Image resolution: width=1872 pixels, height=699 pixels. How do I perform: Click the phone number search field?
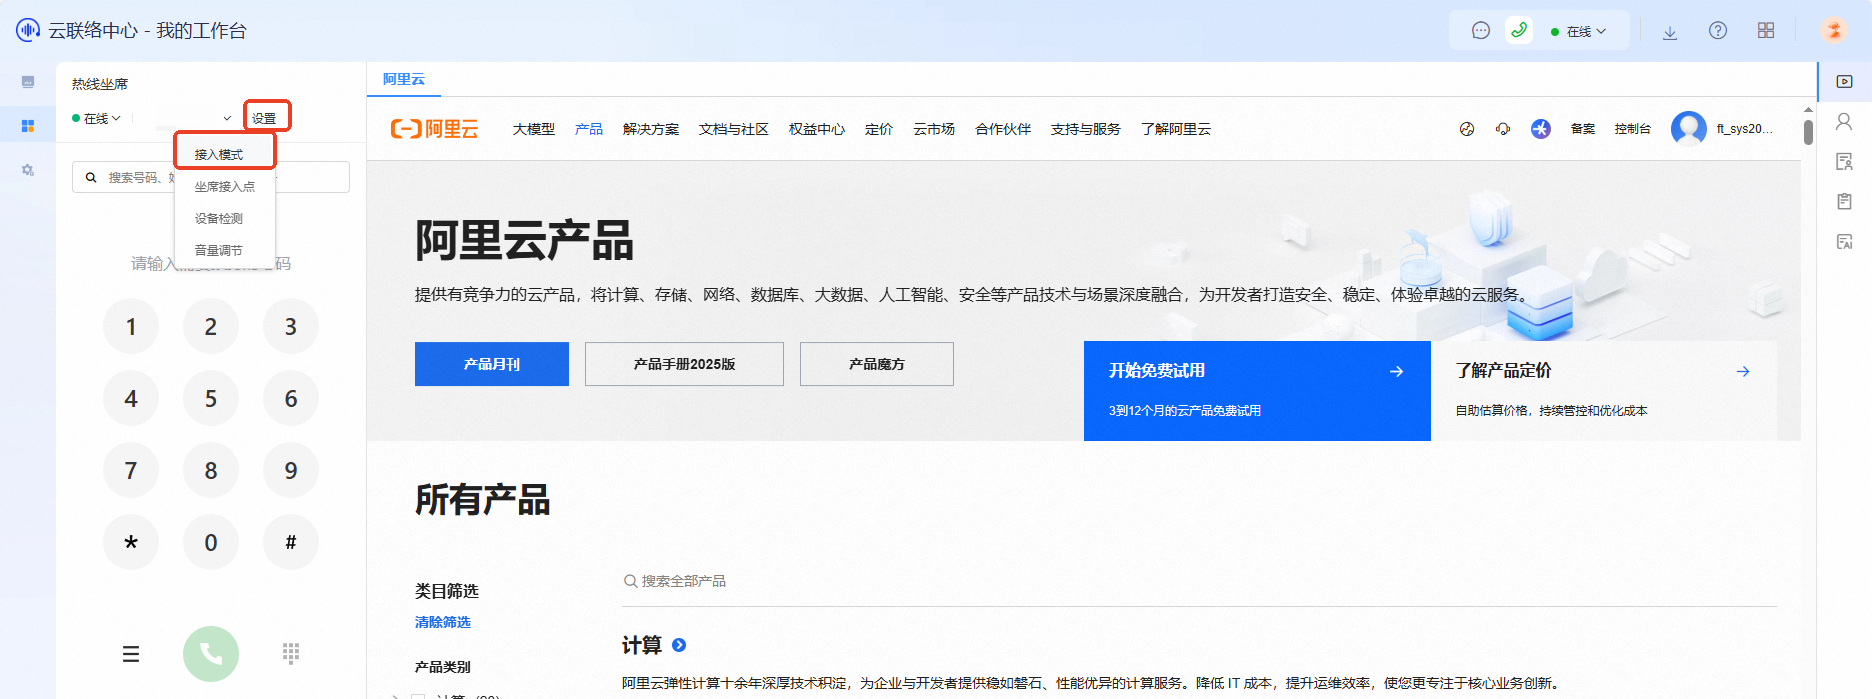click(x=211, y=177)
